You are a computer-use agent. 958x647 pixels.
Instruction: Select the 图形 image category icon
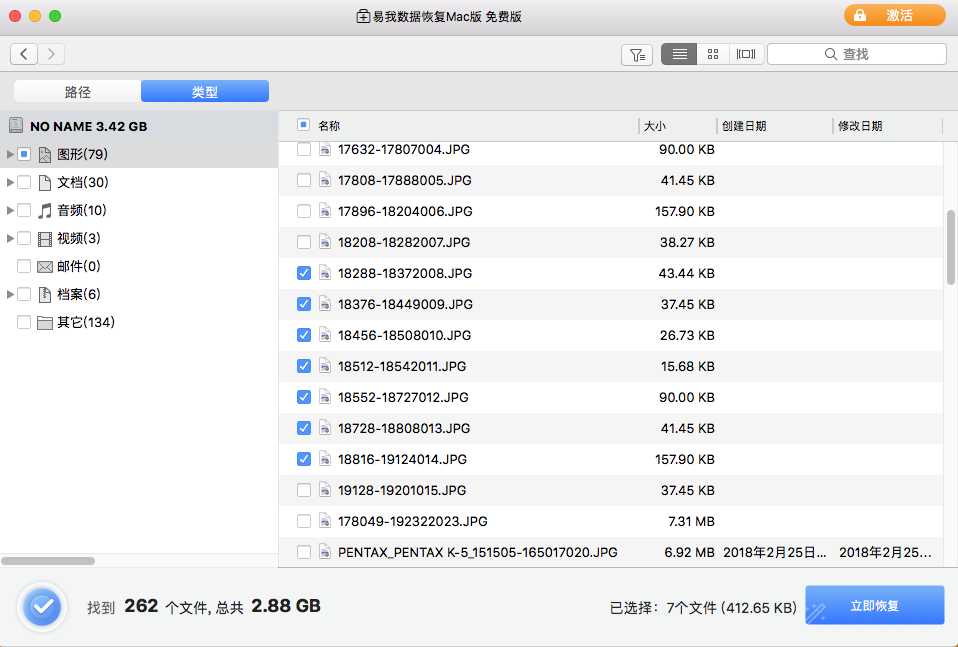(44, 154)
